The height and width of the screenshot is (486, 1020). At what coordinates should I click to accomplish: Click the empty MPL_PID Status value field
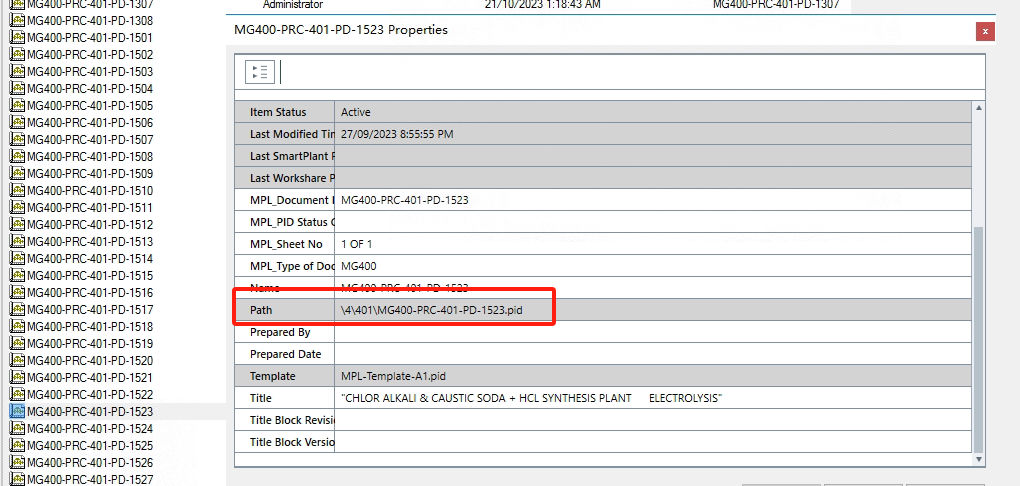[653, 222]
